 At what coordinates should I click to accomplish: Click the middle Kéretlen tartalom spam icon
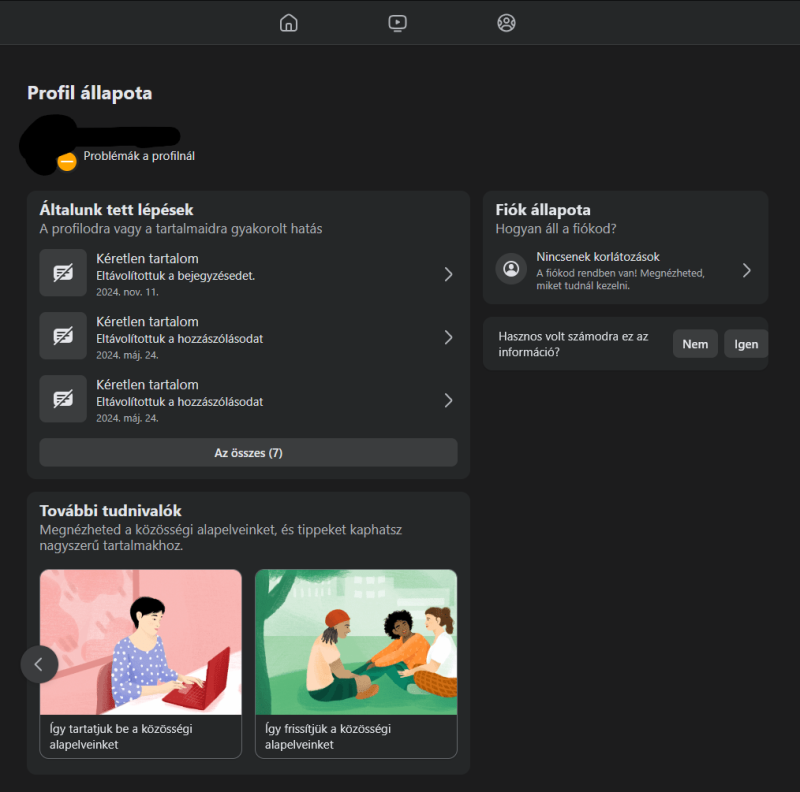coord(63,336)
